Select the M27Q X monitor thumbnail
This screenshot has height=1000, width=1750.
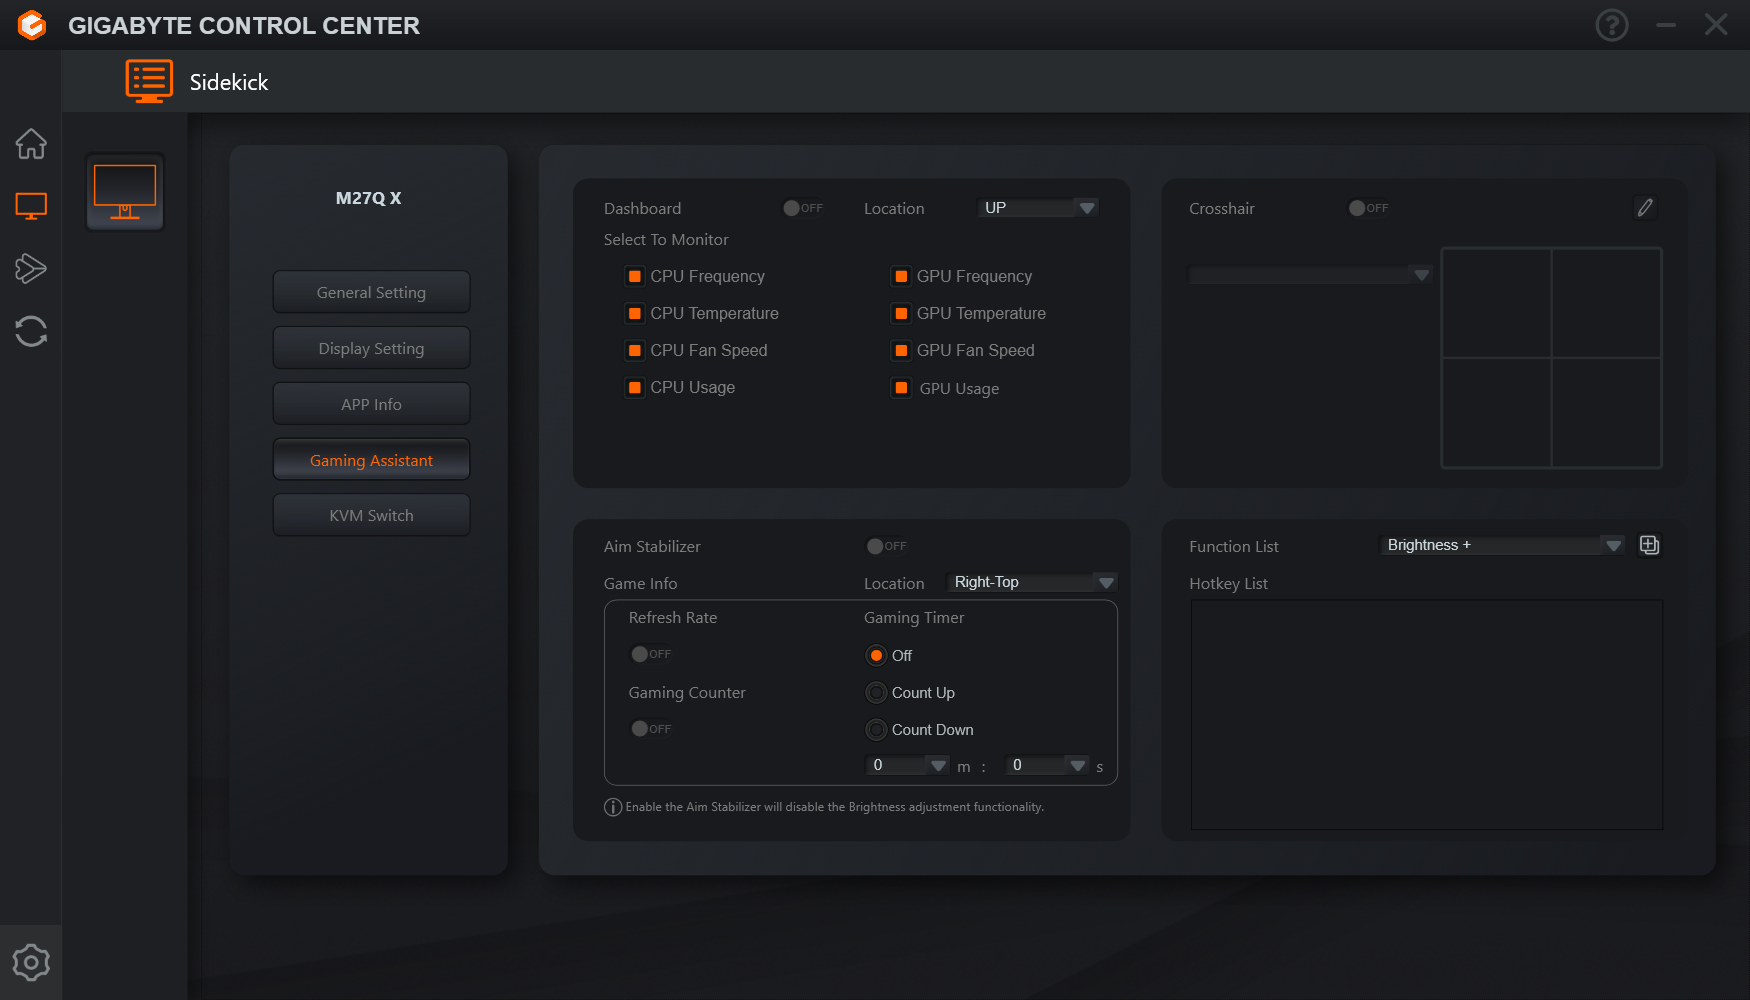pyautogui.click(x=125, y=192)
